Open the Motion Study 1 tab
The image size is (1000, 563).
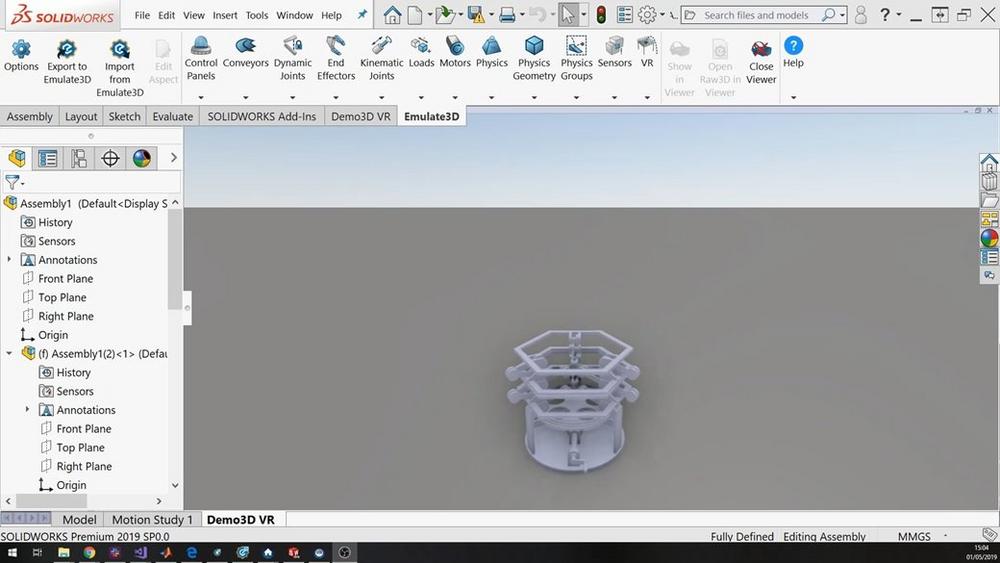(149, 520)
